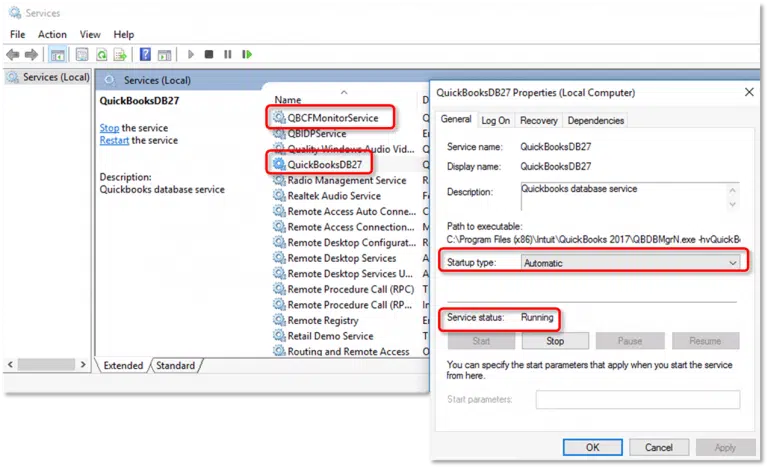Click the Cancel button
Screen dimensions: 768x468
click(x=659, y=447)
